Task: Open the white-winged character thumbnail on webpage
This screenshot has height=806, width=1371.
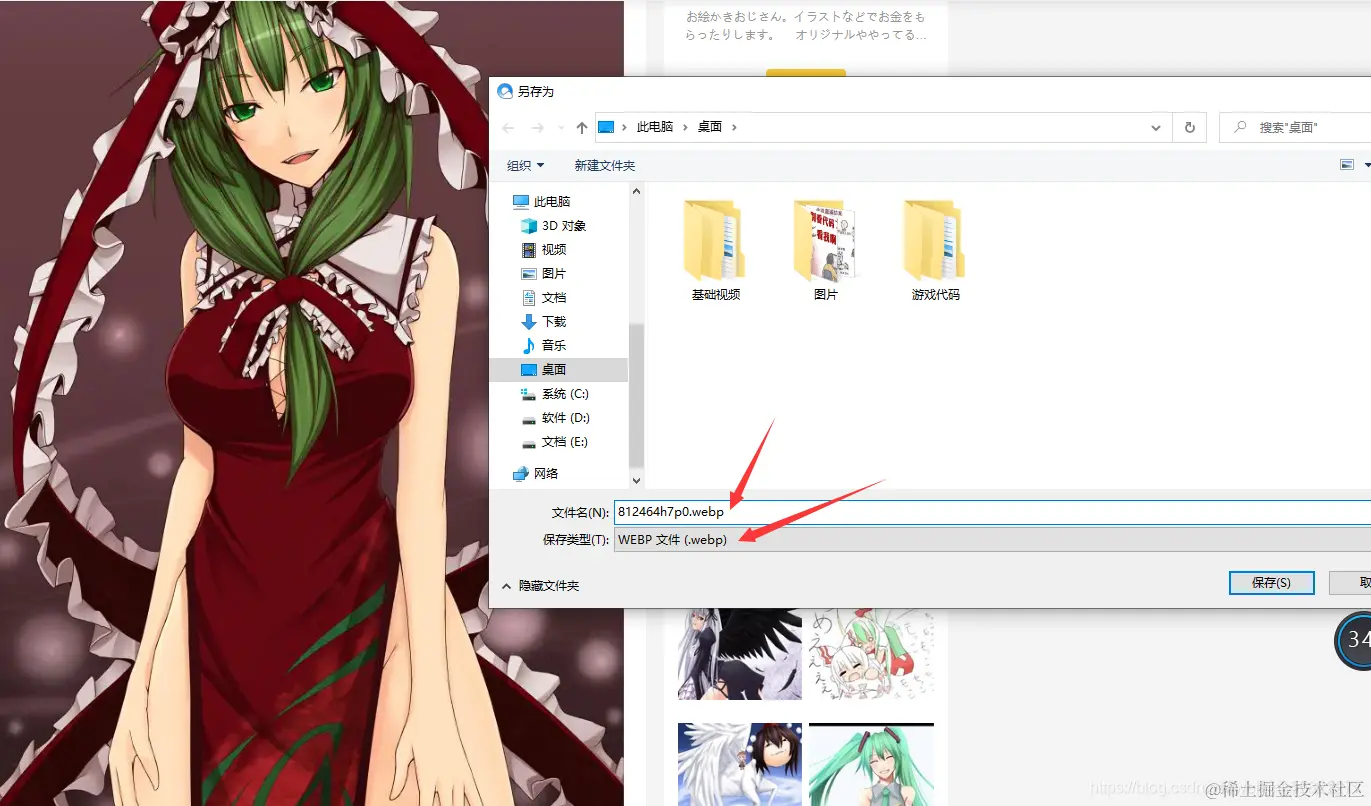Action: pyautogui.click(x=739, y=764)
